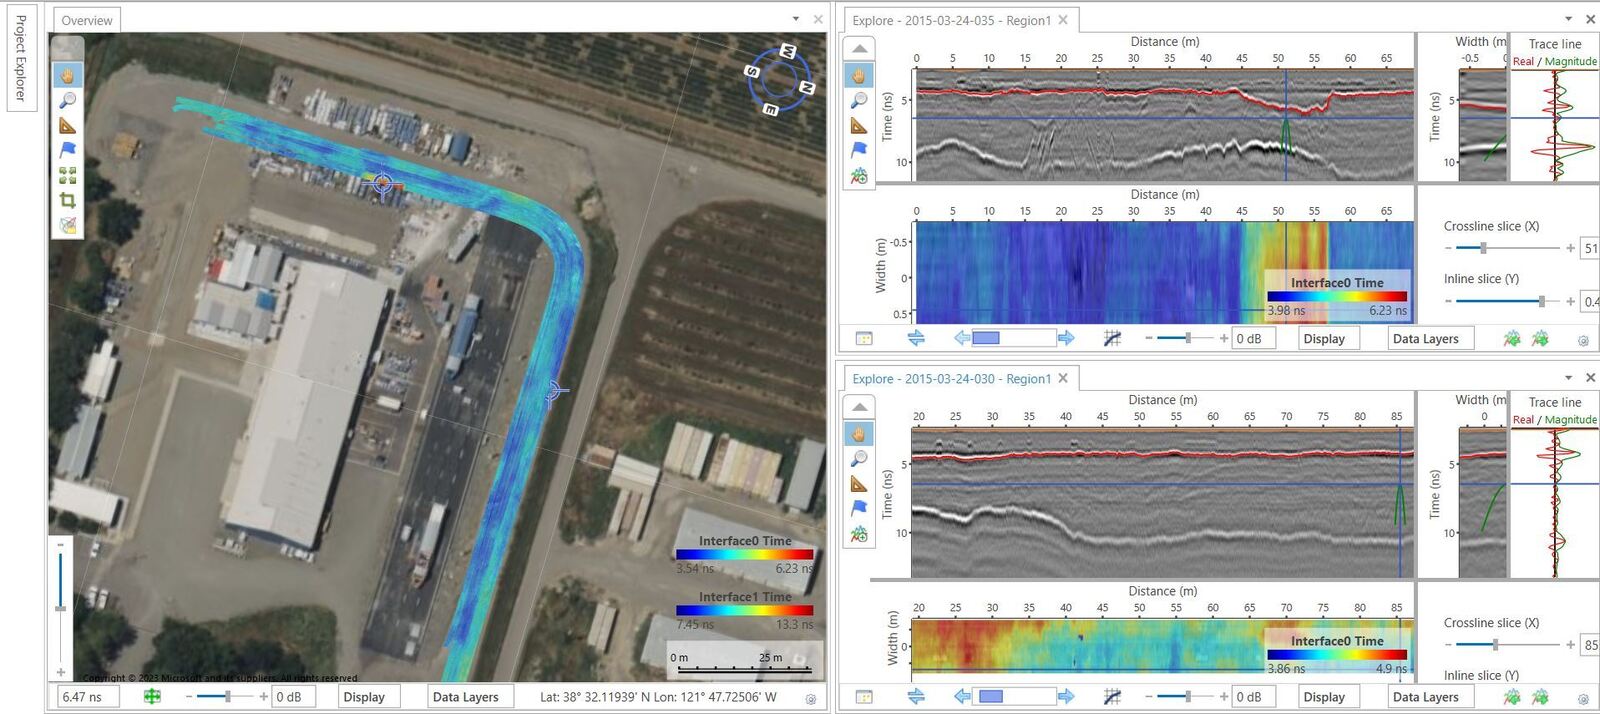Collapse the toolbar in Region1 030 panel
The height and width of the screenshot is (714, 1600).
click(859, 407)
